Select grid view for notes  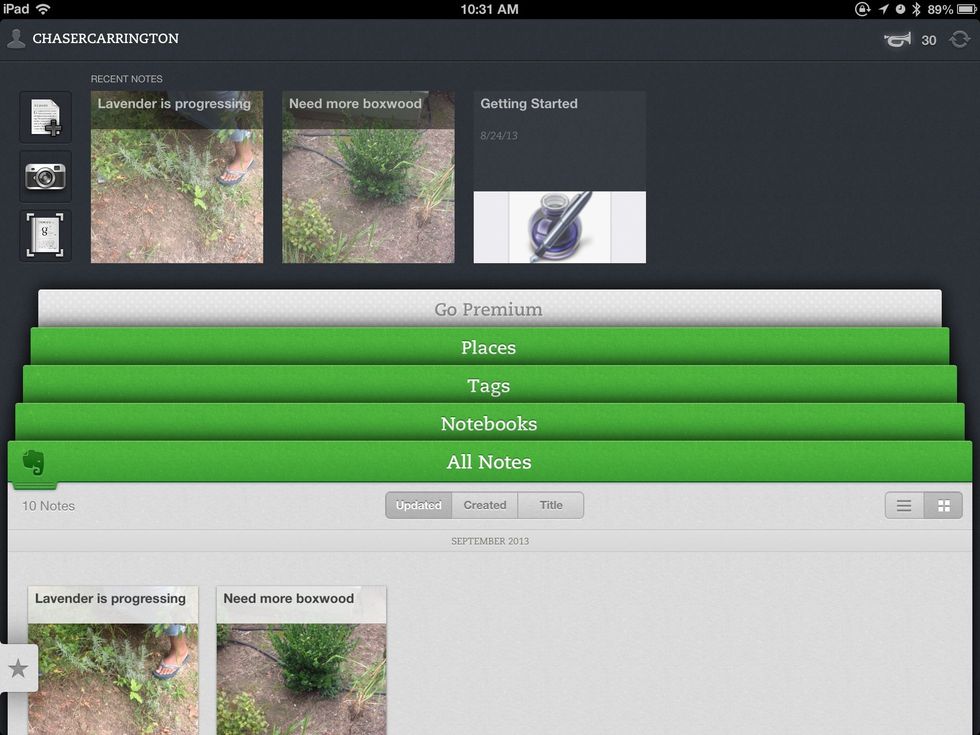943,505
